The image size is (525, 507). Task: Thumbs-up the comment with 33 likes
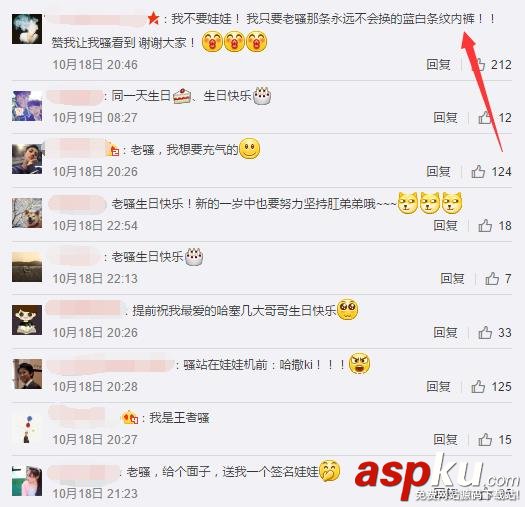485,333
